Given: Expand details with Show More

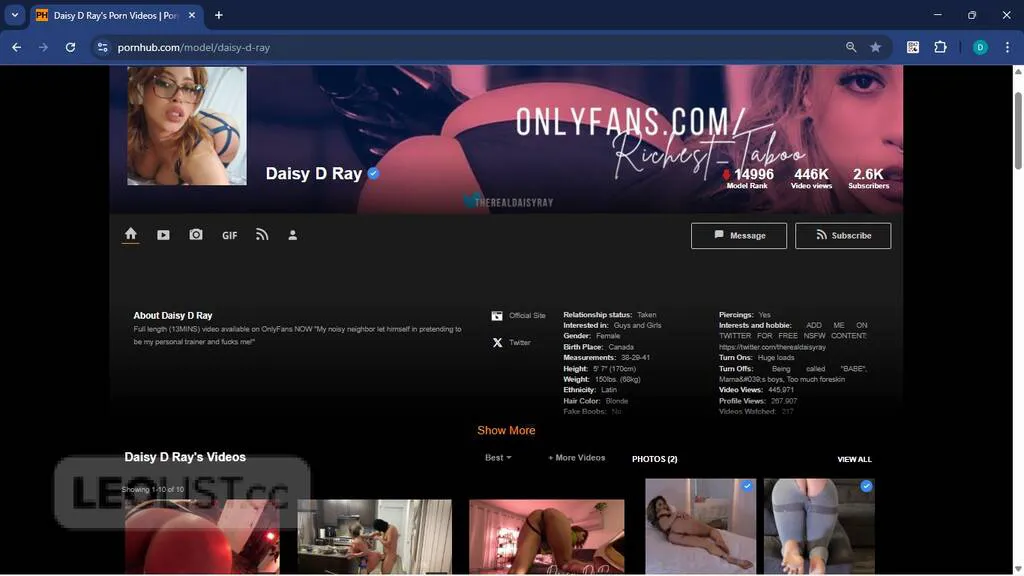Looking at the screenshot, I should pyautogui.click(x=506, y=430).
